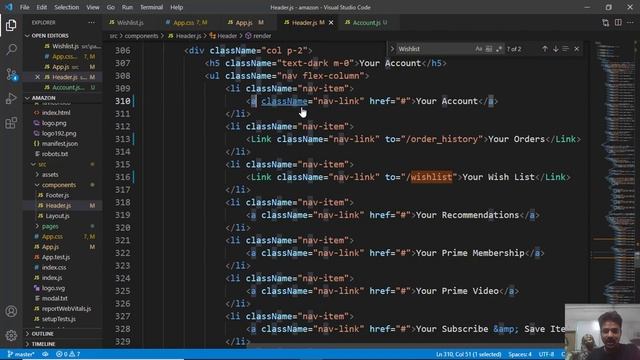640x360 pixels.
Task: Open the Search view in activity bar
Action: tap(11, 50)
